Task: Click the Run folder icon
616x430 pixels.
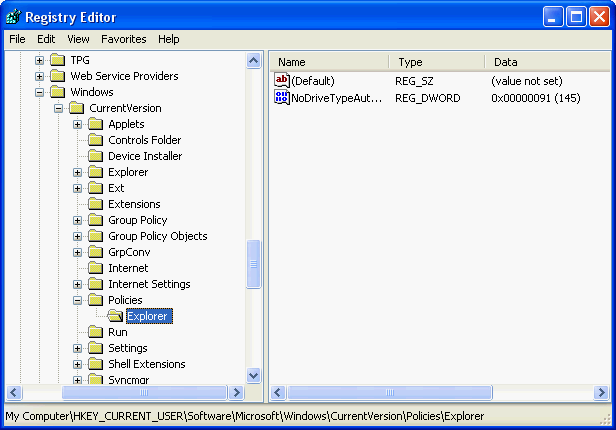Action: coord(95,332)
